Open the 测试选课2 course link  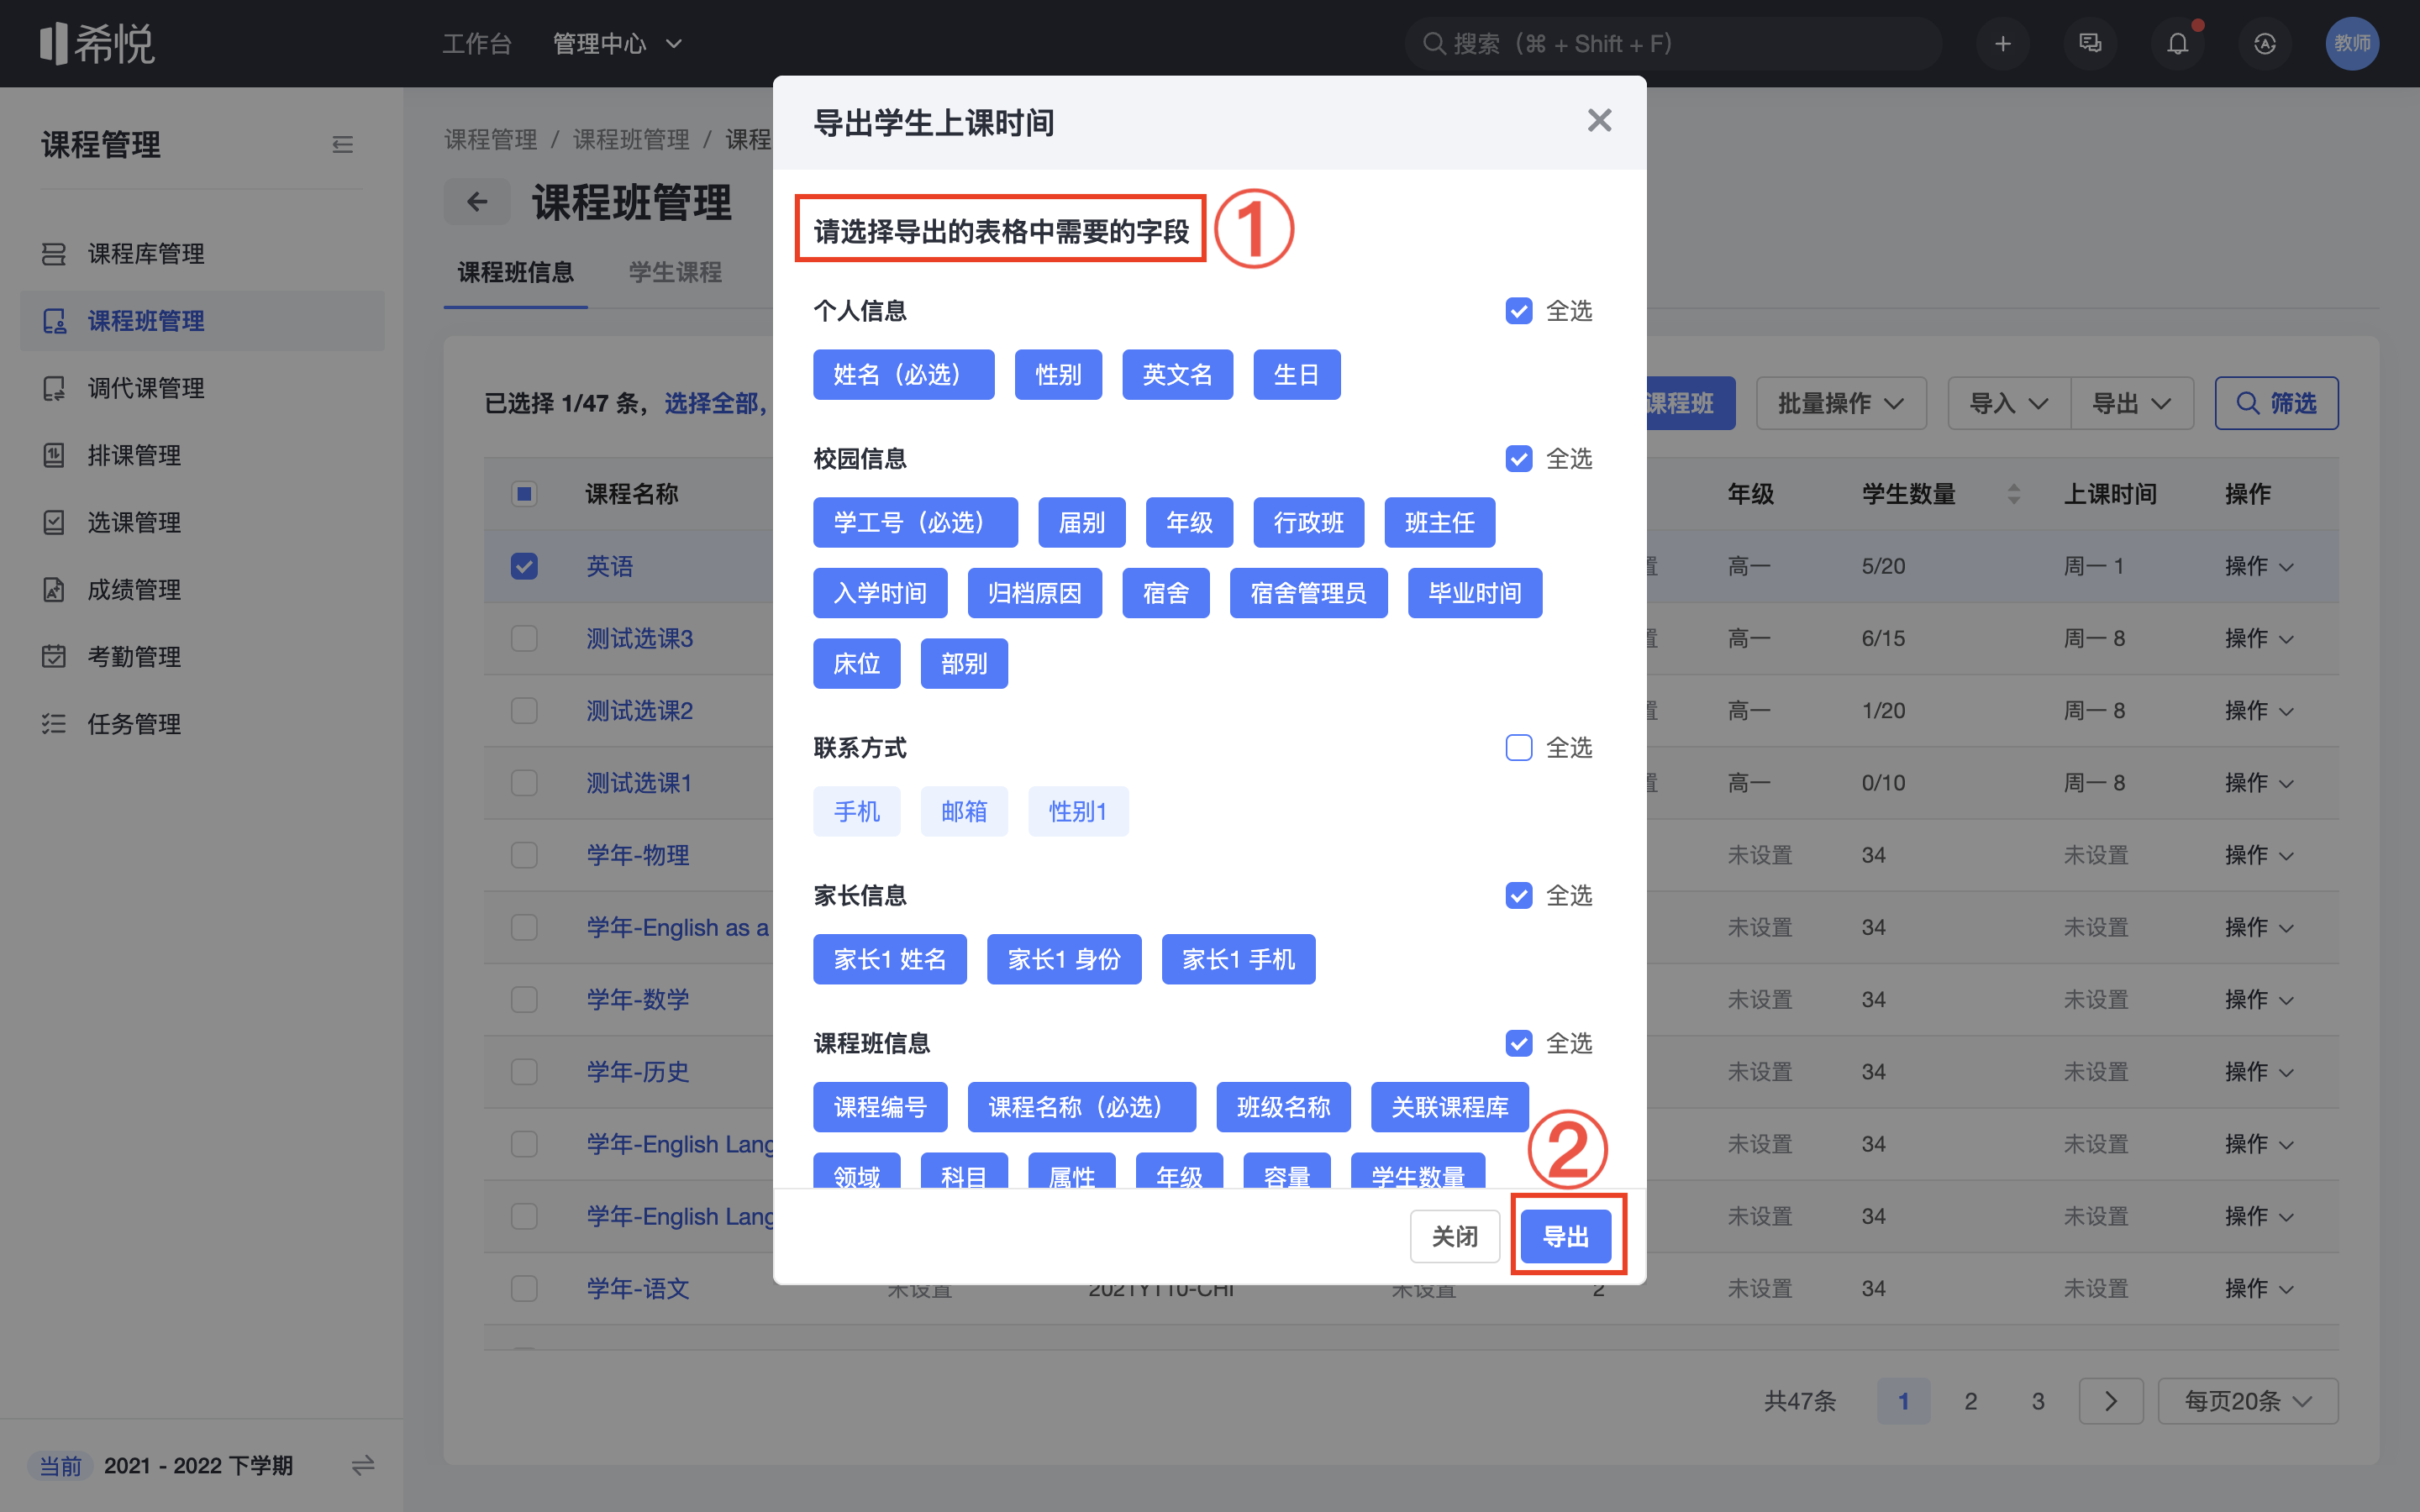[639, 711]
